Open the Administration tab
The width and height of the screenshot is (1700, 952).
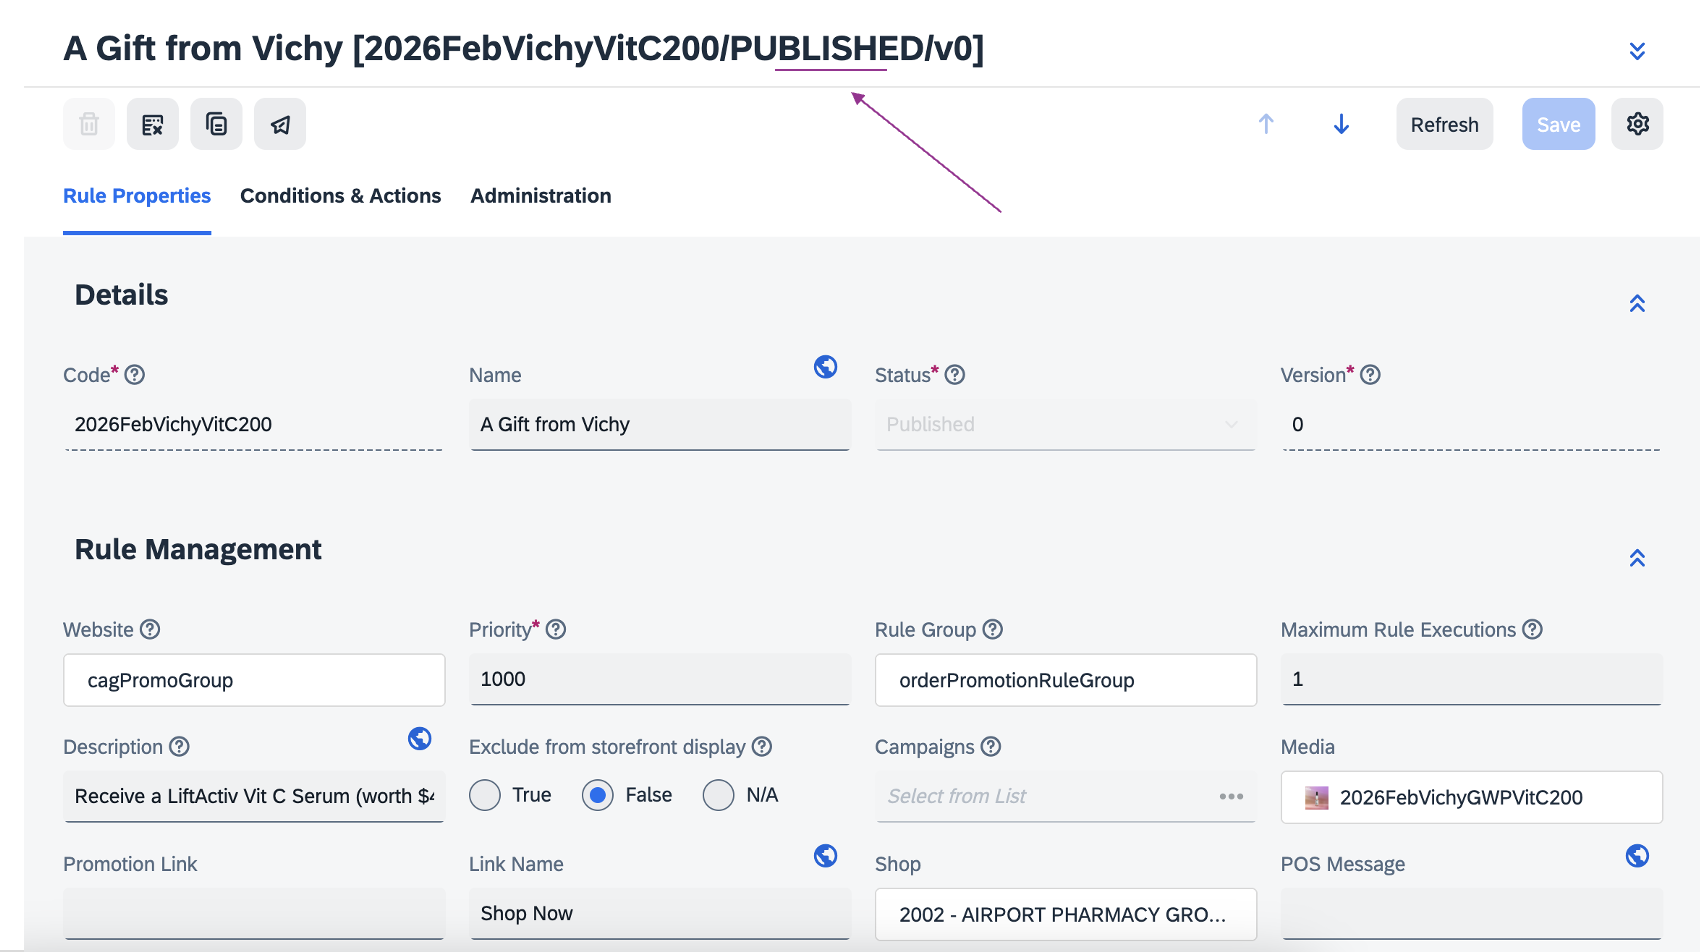(x=541, y=196)
